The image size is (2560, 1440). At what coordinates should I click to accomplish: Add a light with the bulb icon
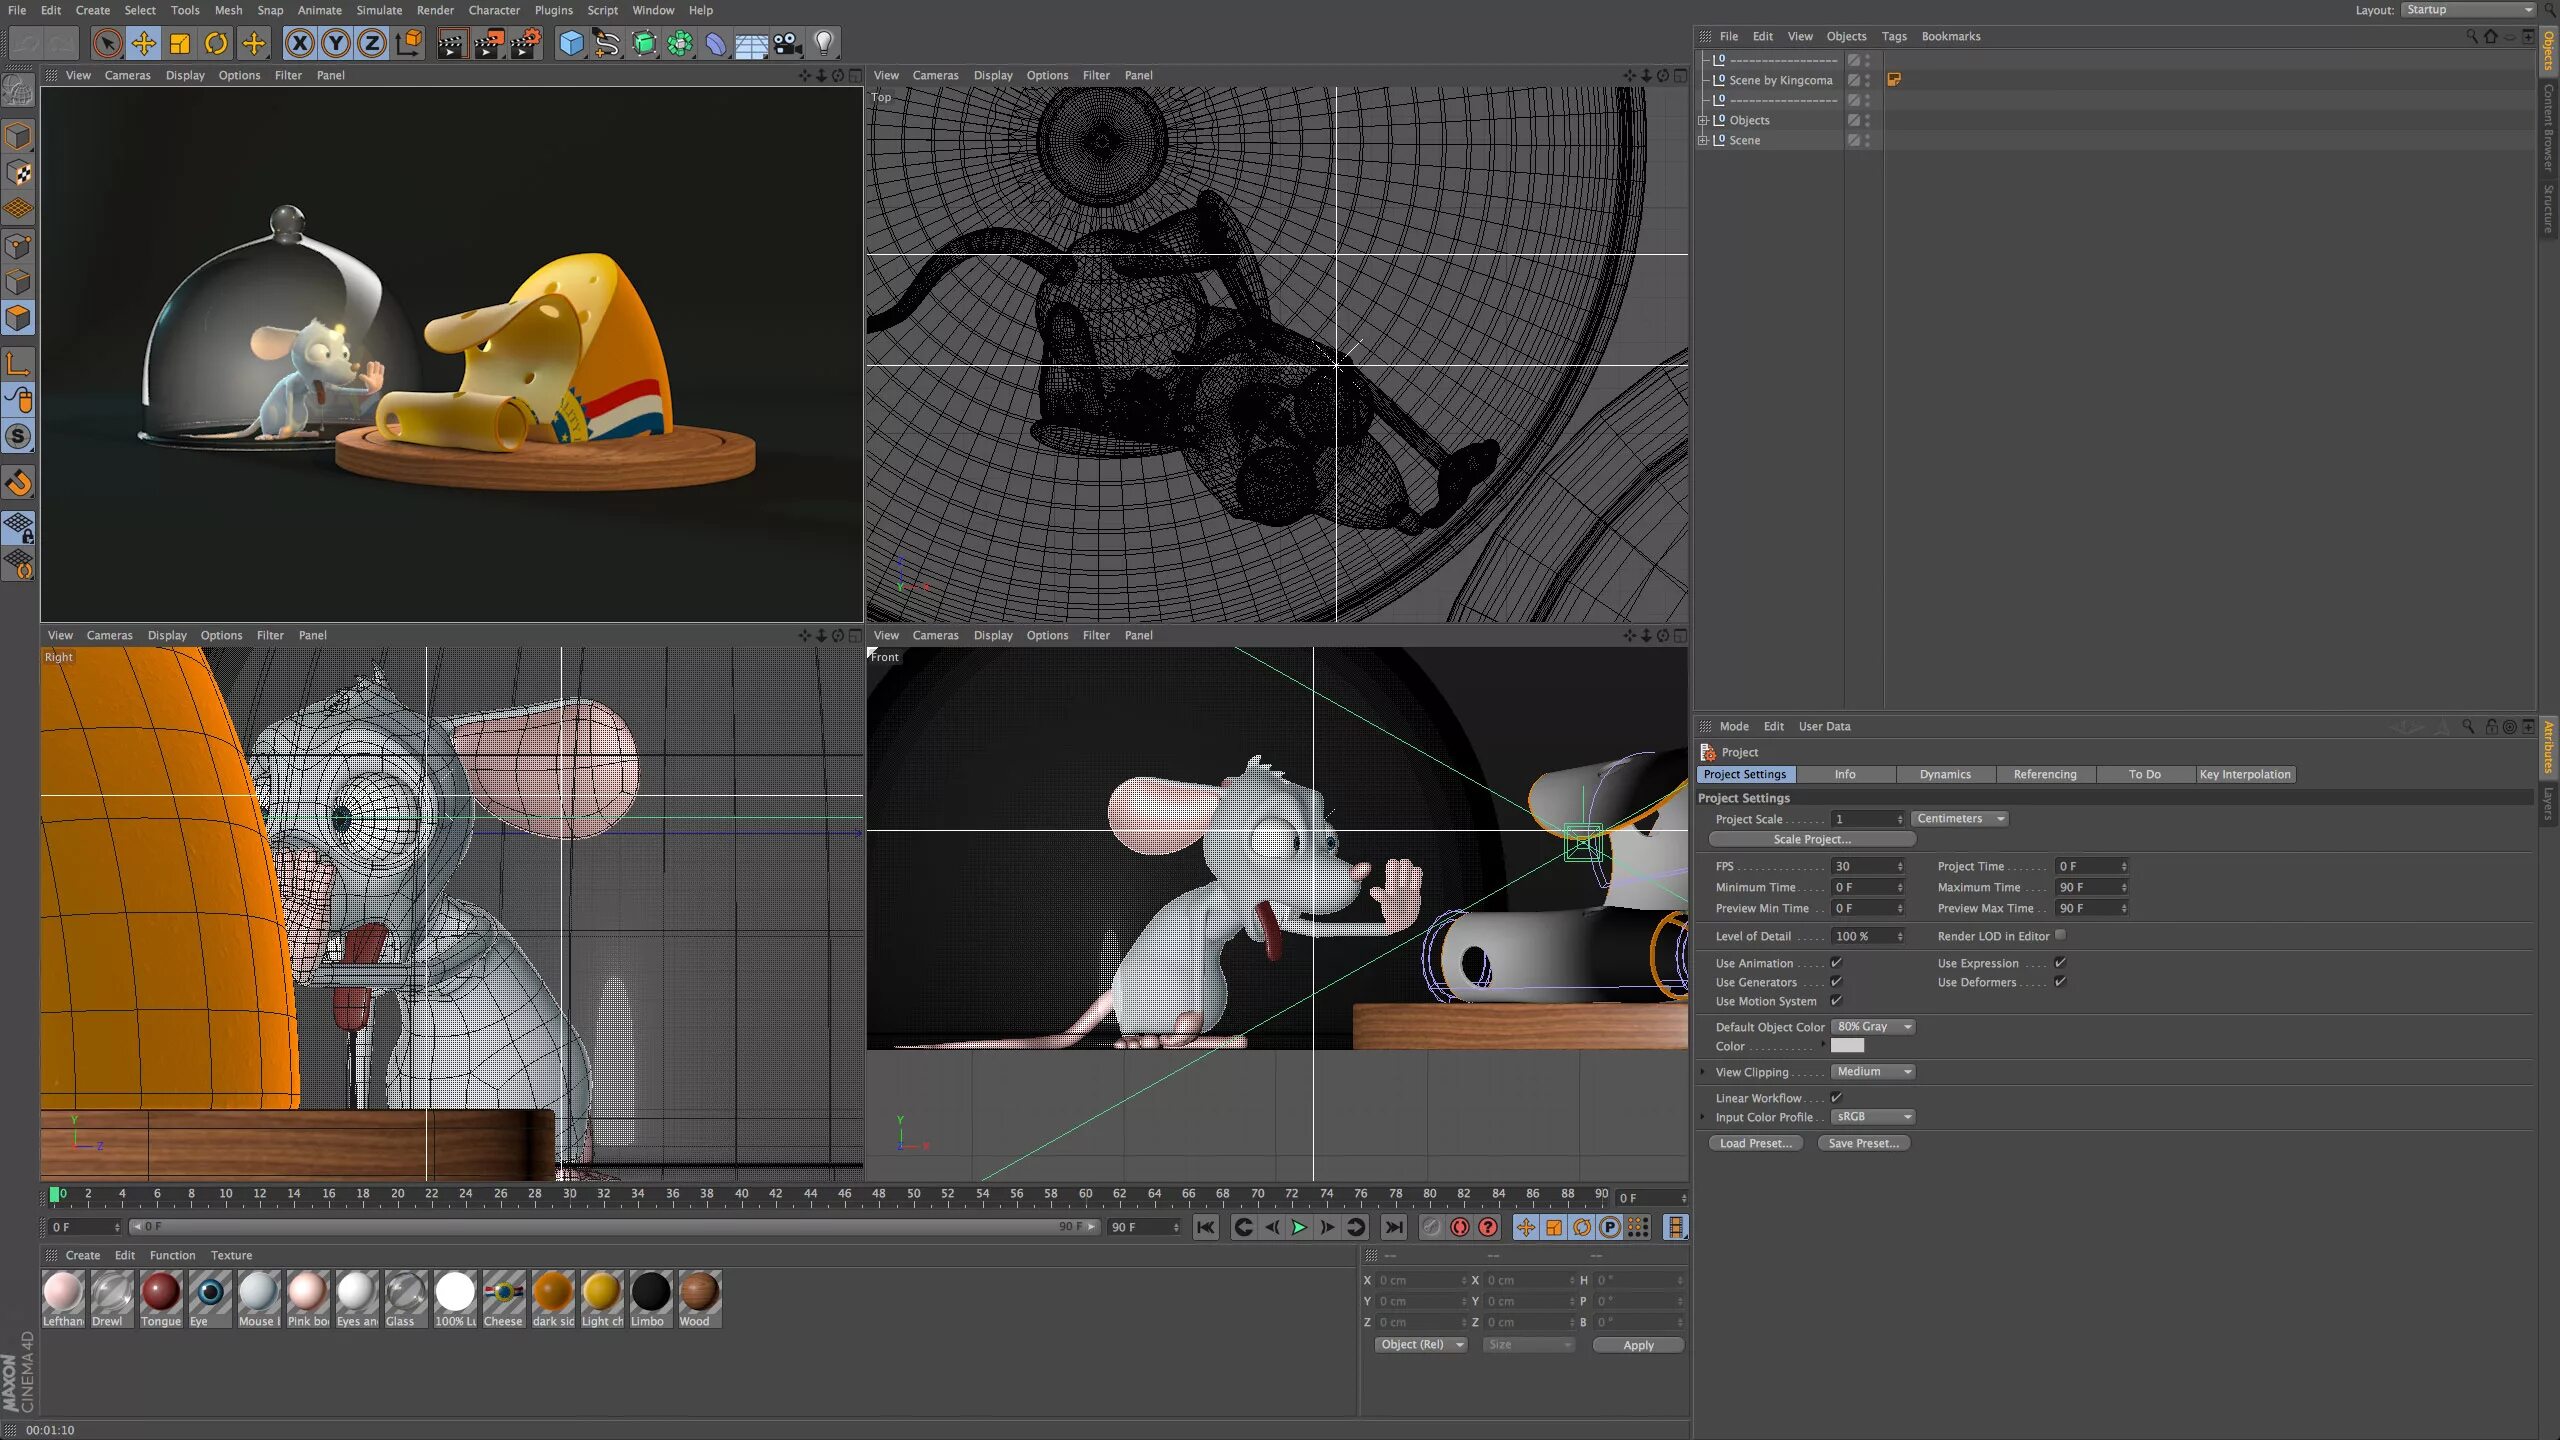(824, 43)
